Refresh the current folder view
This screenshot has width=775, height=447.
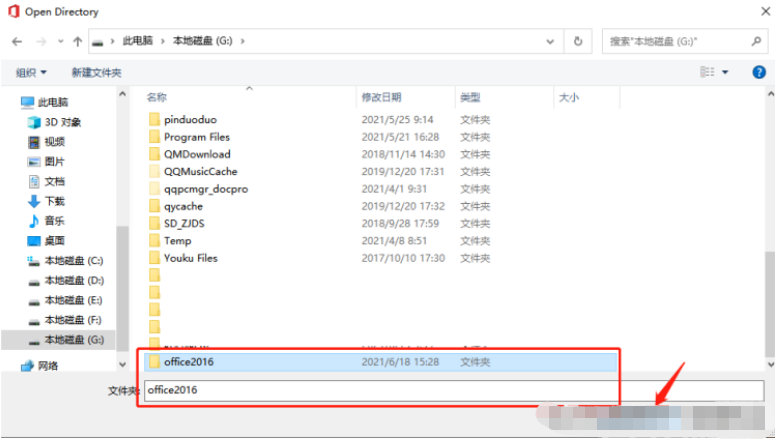click(x=577, y=42)
